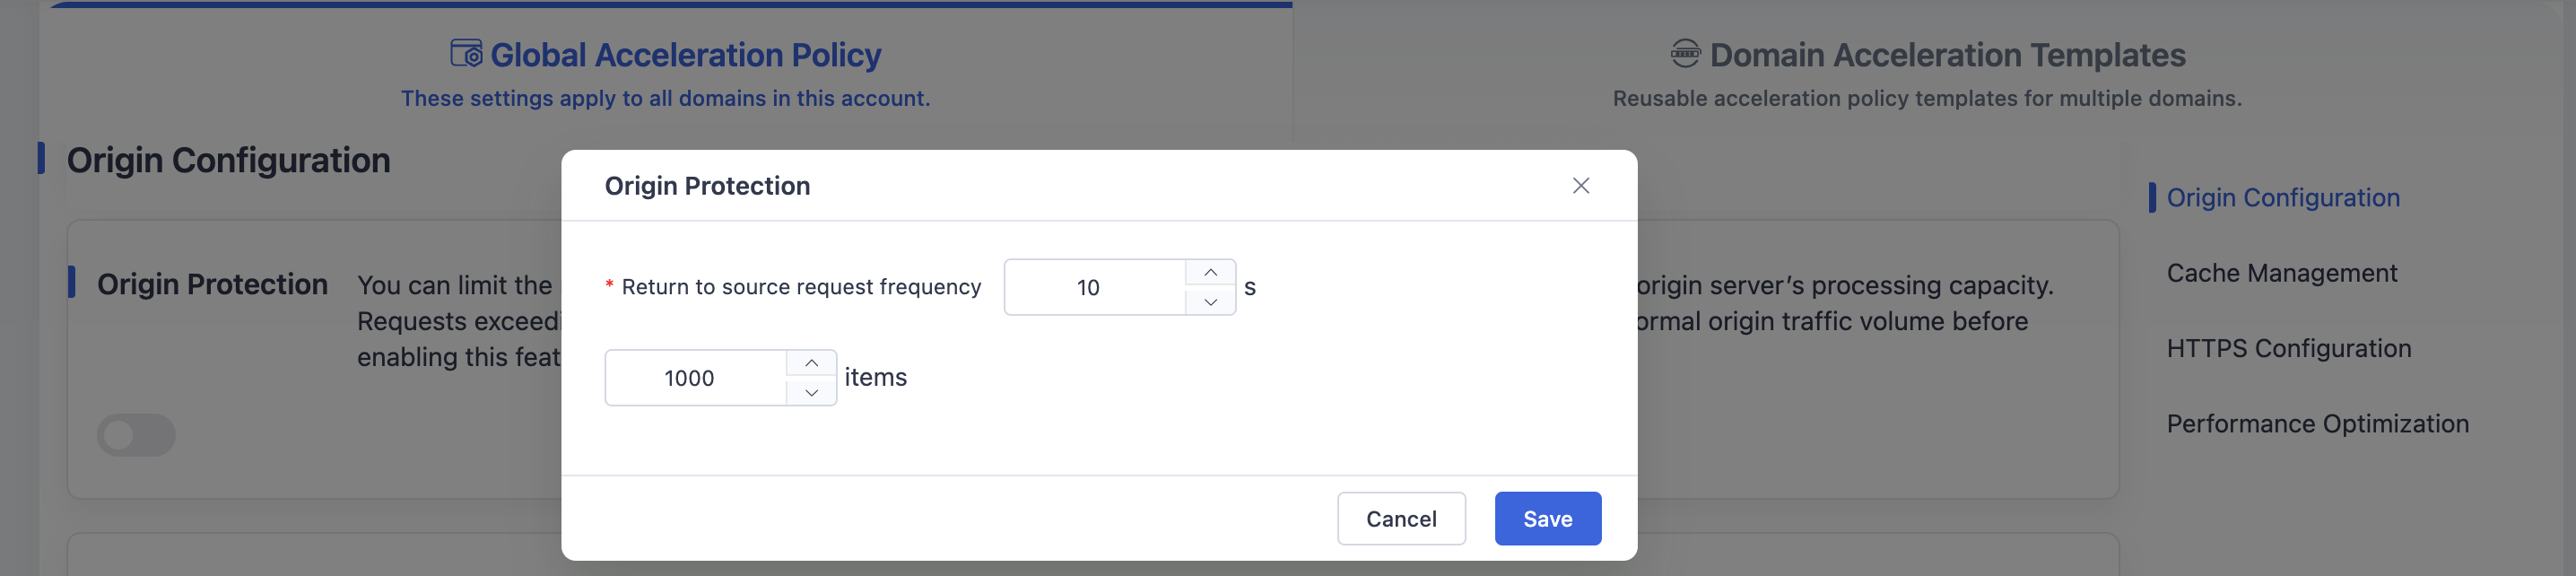Click the Domain Acceleration Templates icon

pos(1685,53)
